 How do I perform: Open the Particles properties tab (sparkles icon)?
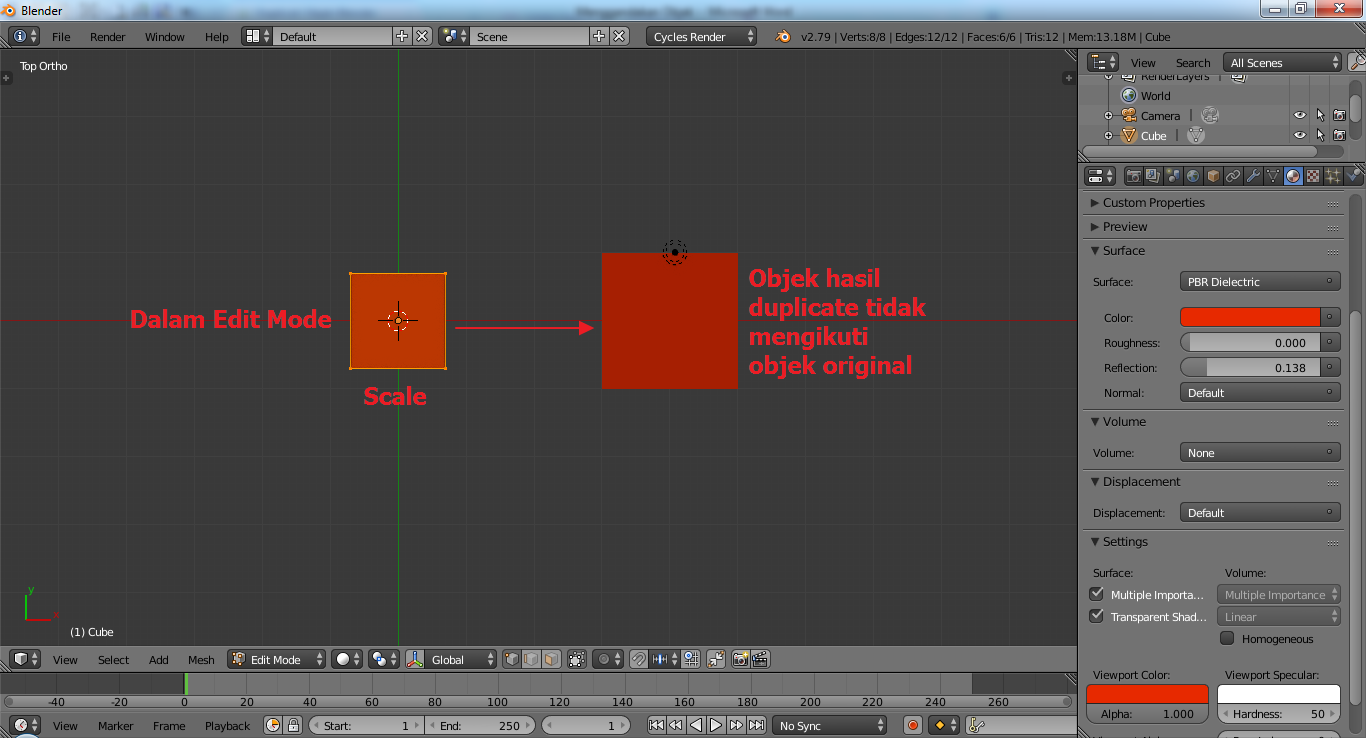(x=1332, y=175)
